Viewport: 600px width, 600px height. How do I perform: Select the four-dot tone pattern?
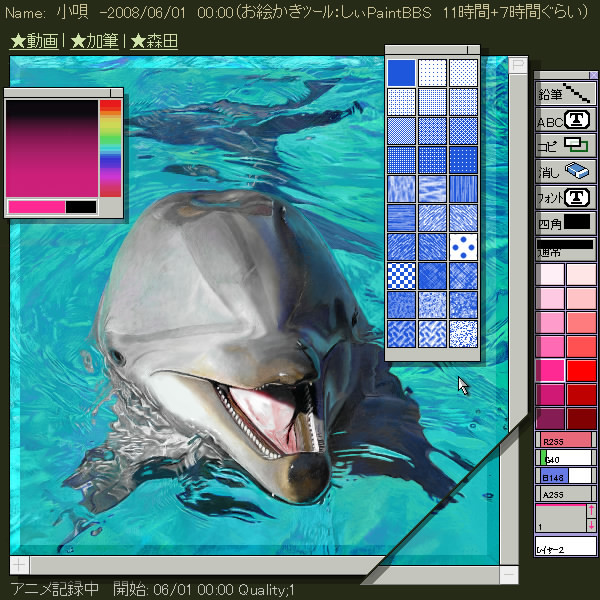coord(463,246)
